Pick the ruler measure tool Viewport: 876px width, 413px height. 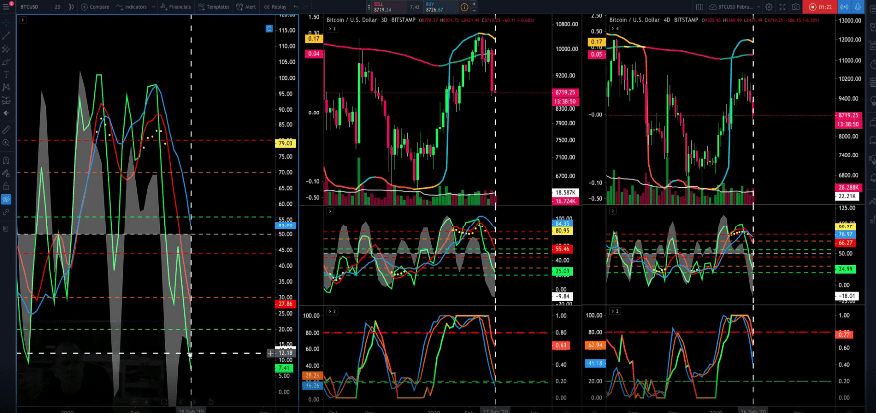click(7, 129)
